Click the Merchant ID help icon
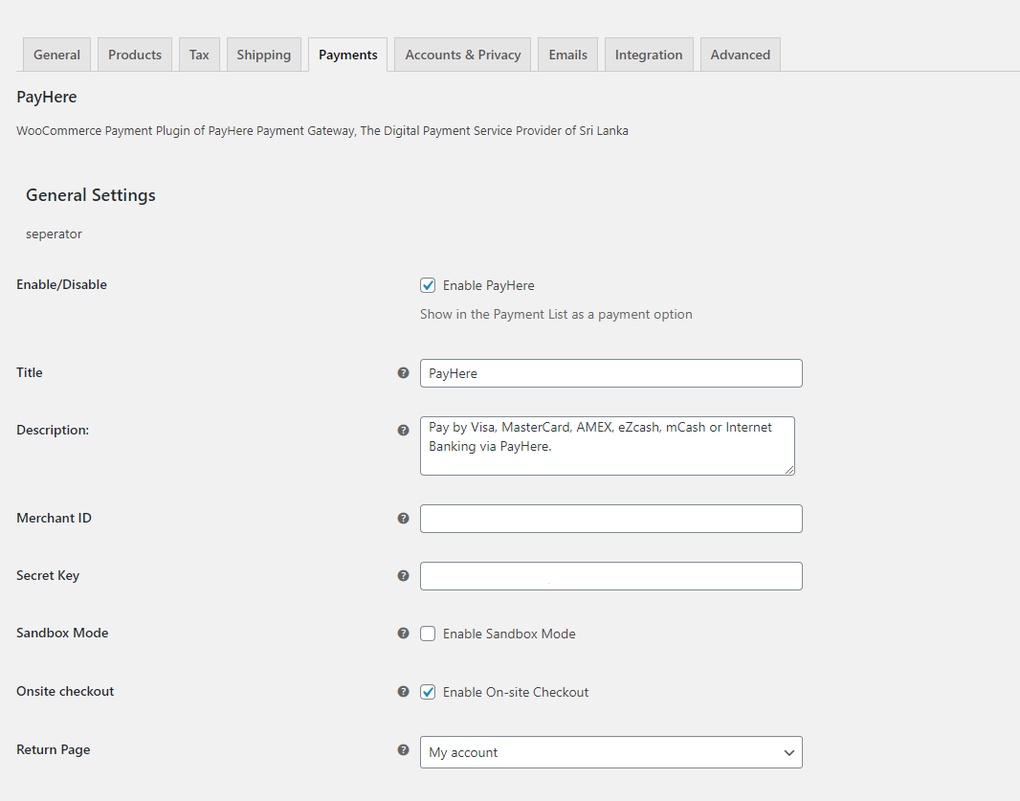 point(403,518)
